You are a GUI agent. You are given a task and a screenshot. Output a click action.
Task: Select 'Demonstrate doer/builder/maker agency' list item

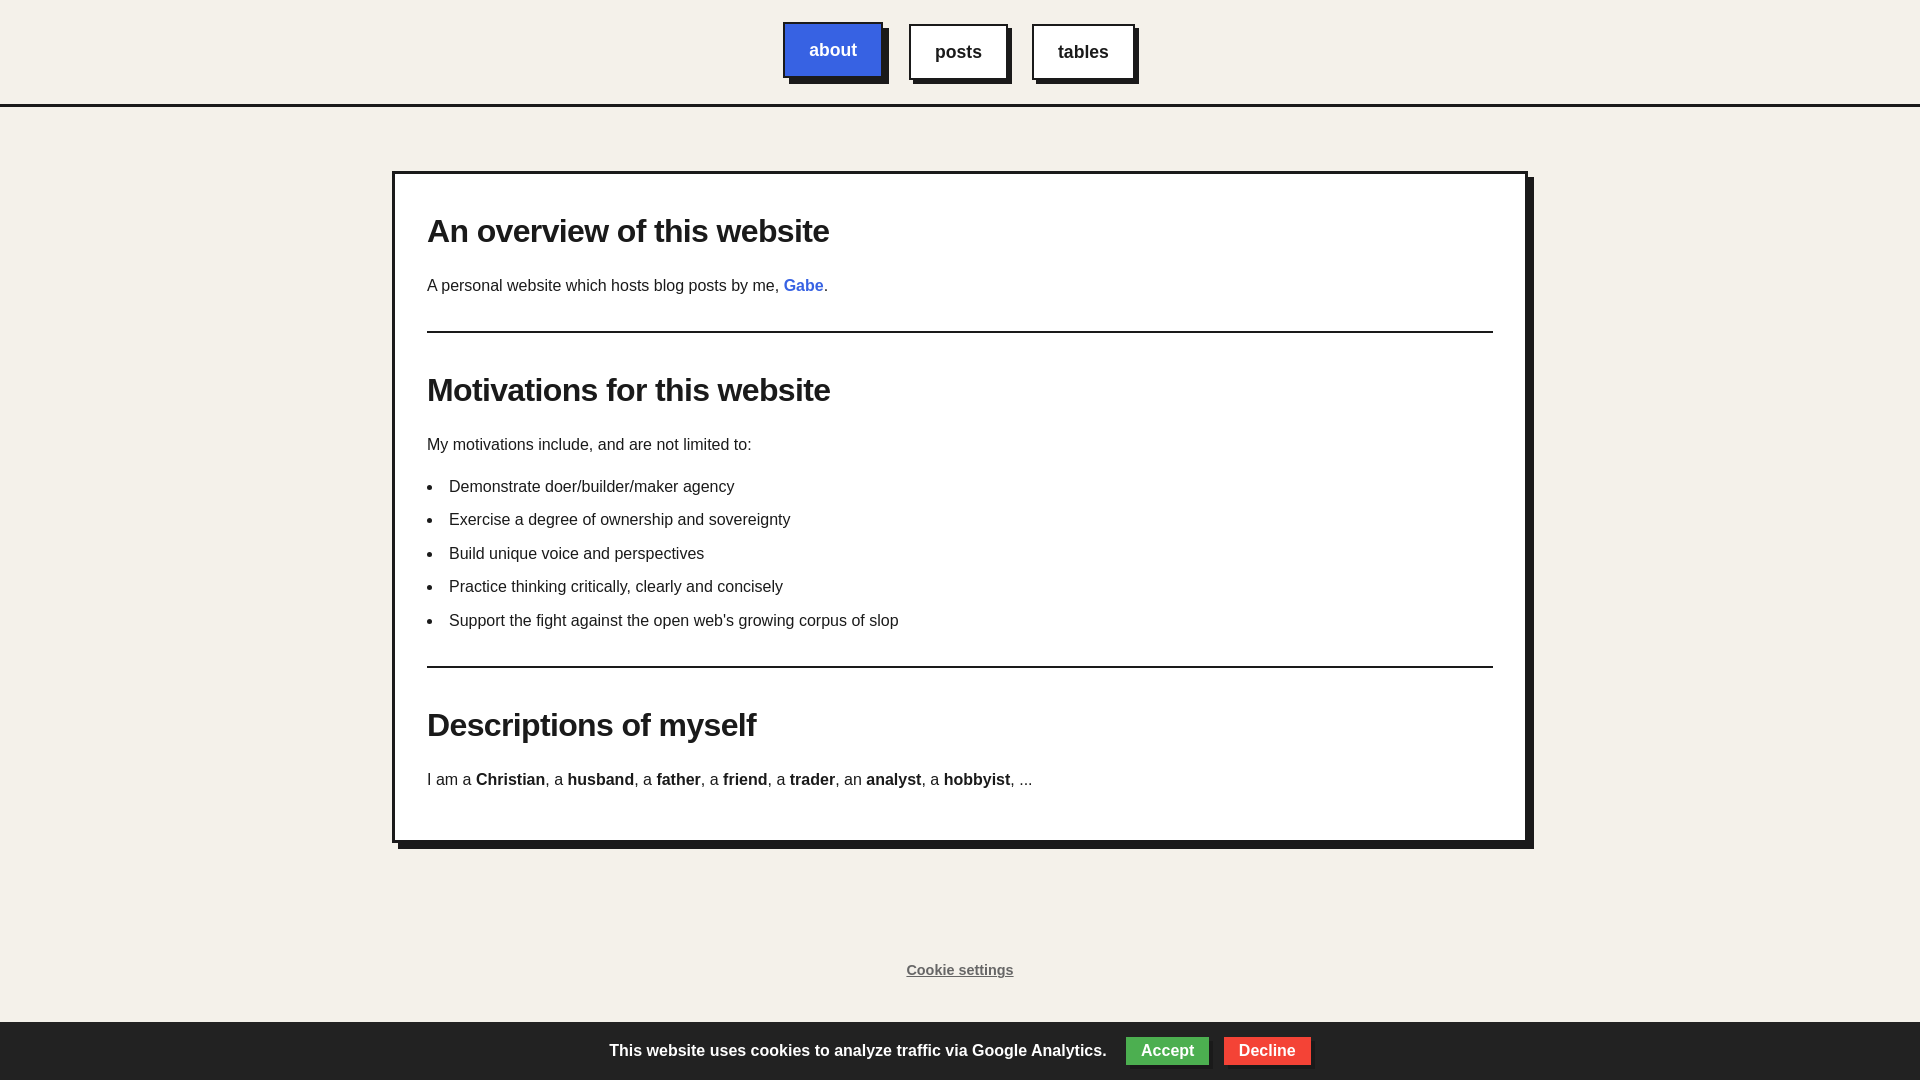[x=591, y=487]
